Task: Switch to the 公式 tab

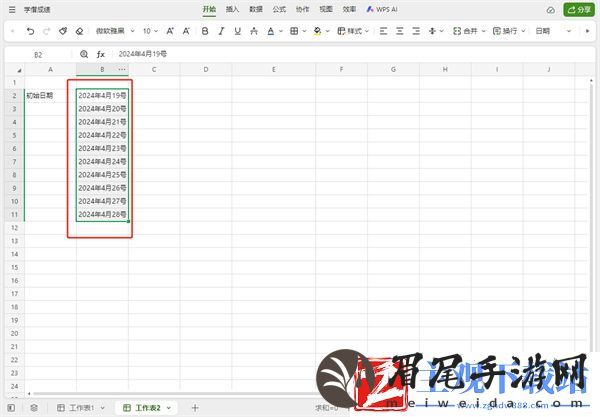Action: tap(279, 10)
